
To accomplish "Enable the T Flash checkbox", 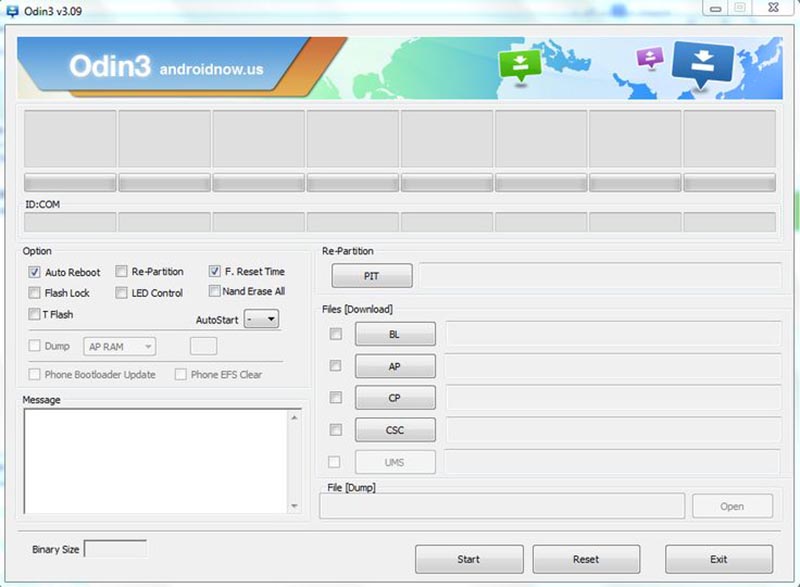I will click(x=34, y=314).
